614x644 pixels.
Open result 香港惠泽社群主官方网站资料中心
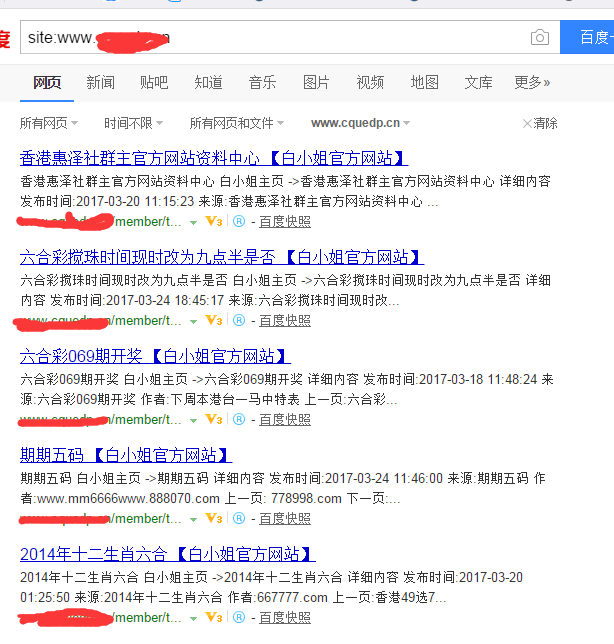(214, 158)
